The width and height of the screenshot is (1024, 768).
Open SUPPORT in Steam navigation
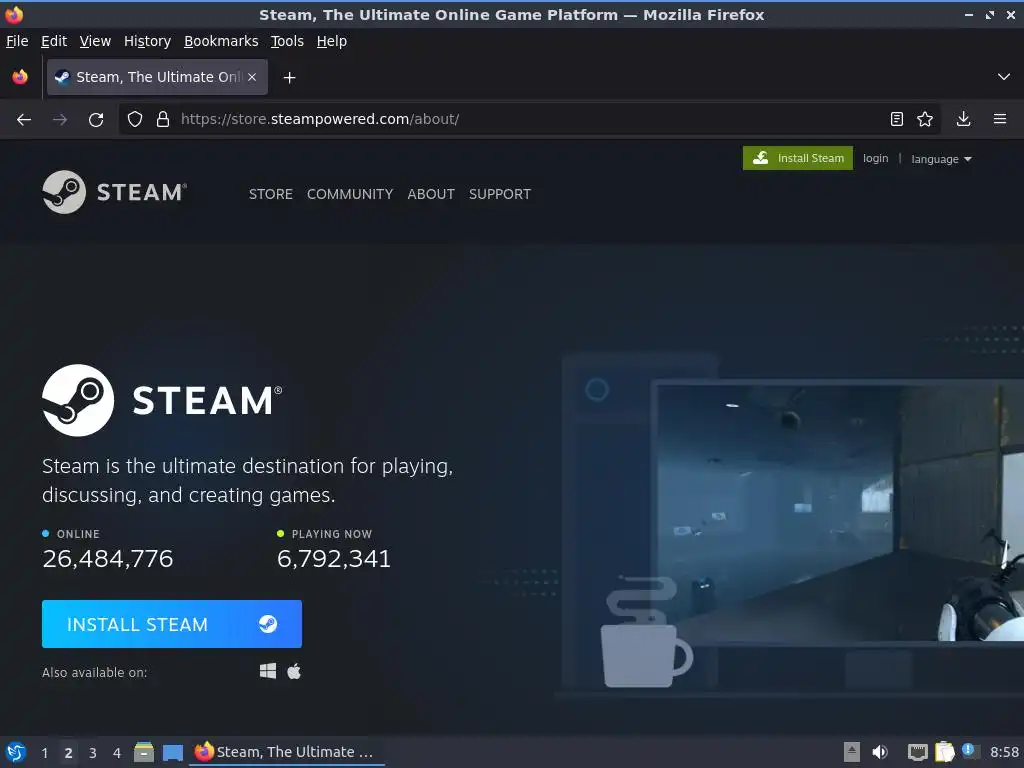(x=500, y=194)
